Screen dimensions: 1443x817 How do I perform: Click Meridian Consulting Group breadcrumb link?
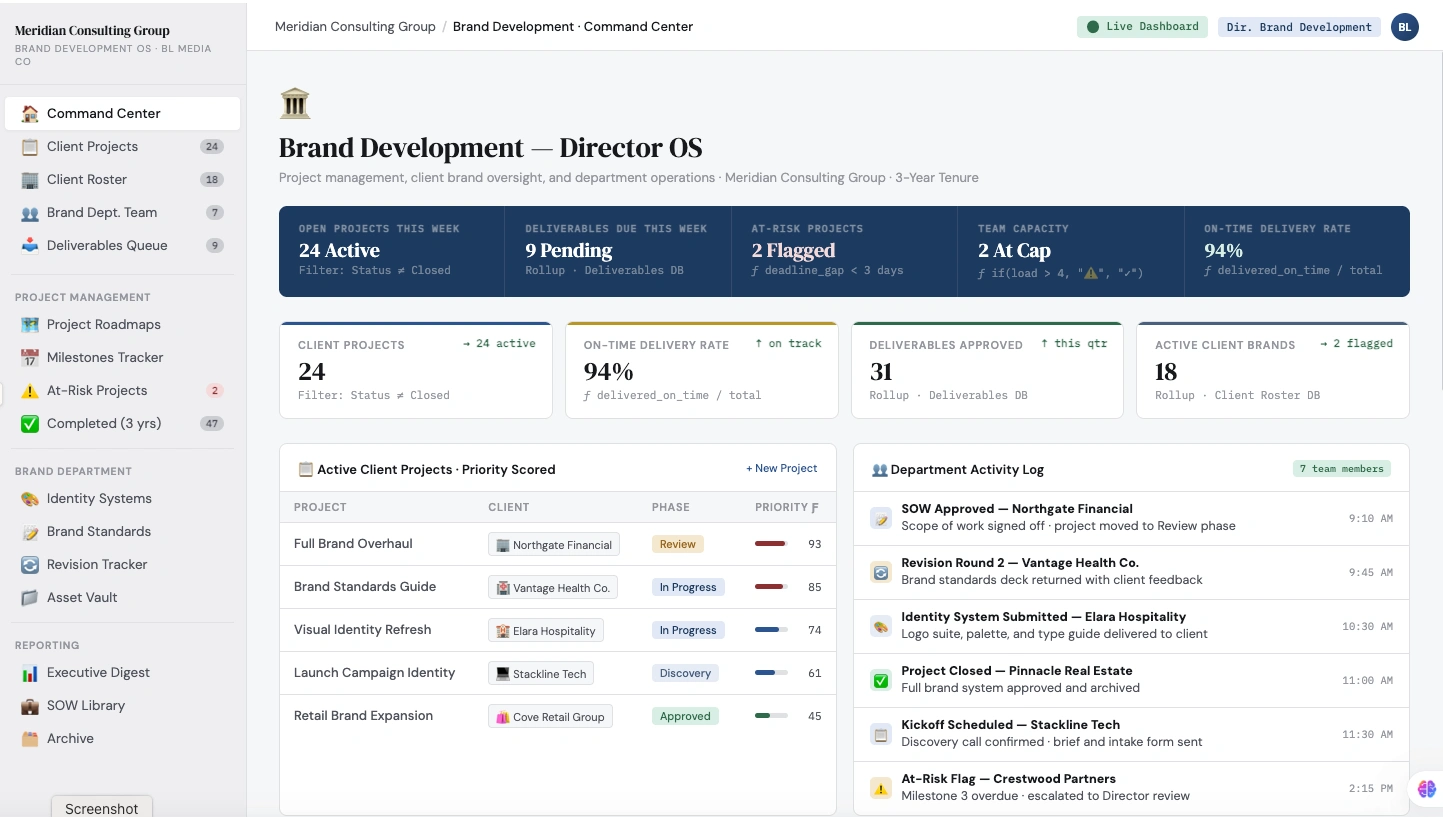click(x=355, y=27)
